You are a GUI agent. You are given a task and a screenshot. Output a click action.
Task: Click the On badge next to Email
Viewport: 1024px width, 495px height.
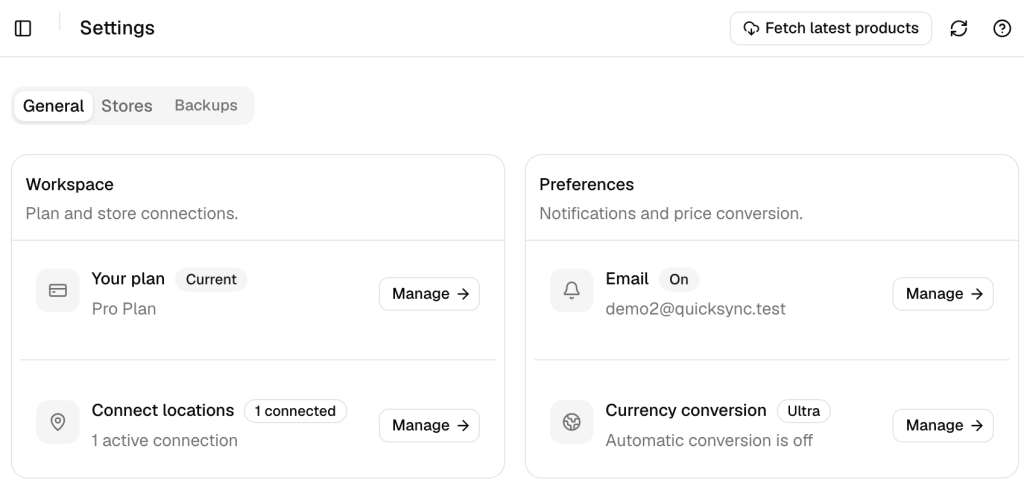(x=679, y=279)
